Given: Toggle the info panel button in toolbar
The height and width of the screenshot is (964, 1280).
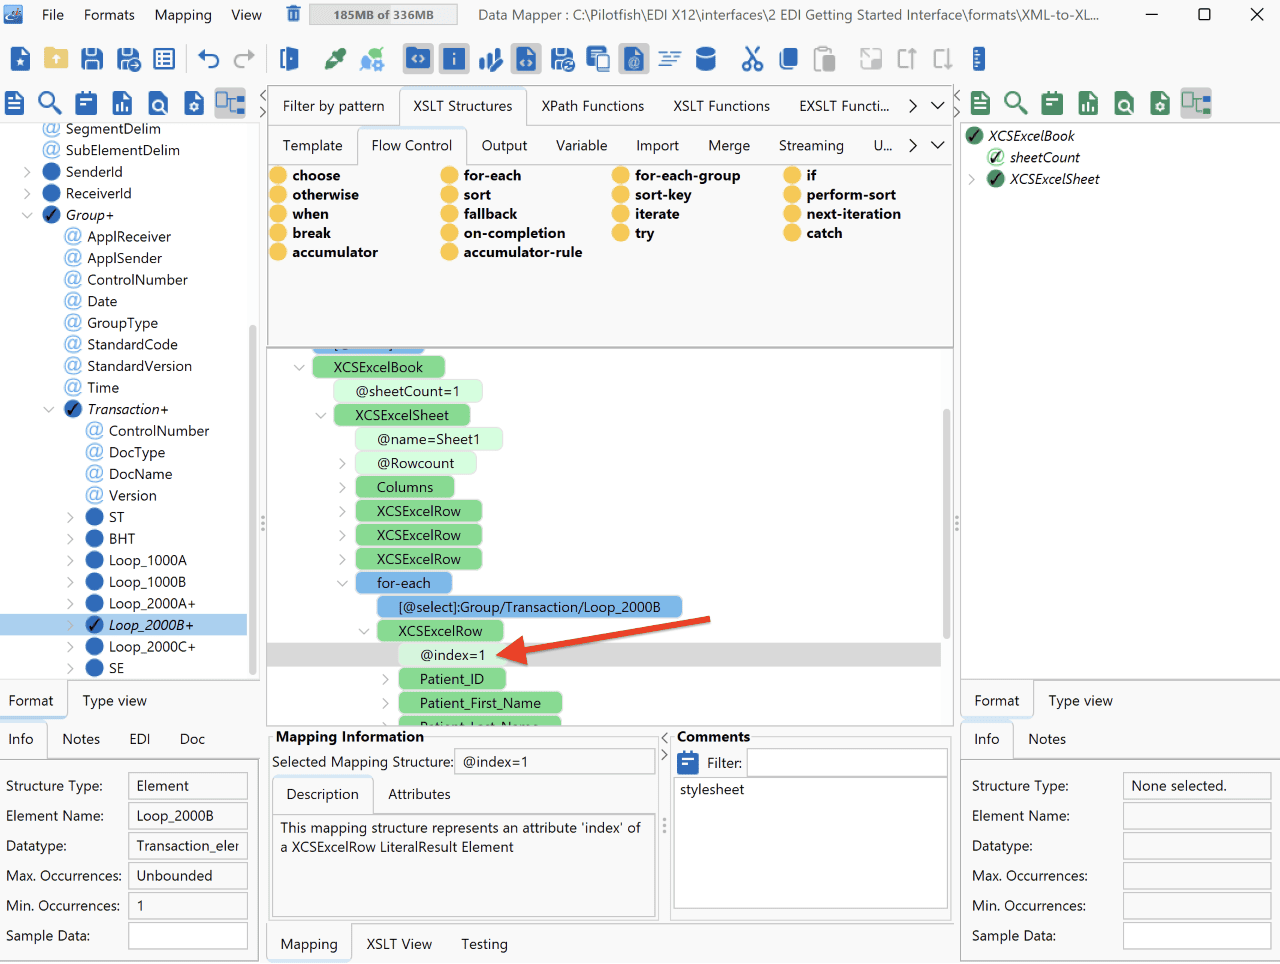Looking at the screenshot, I should click(x=454, y=59).
